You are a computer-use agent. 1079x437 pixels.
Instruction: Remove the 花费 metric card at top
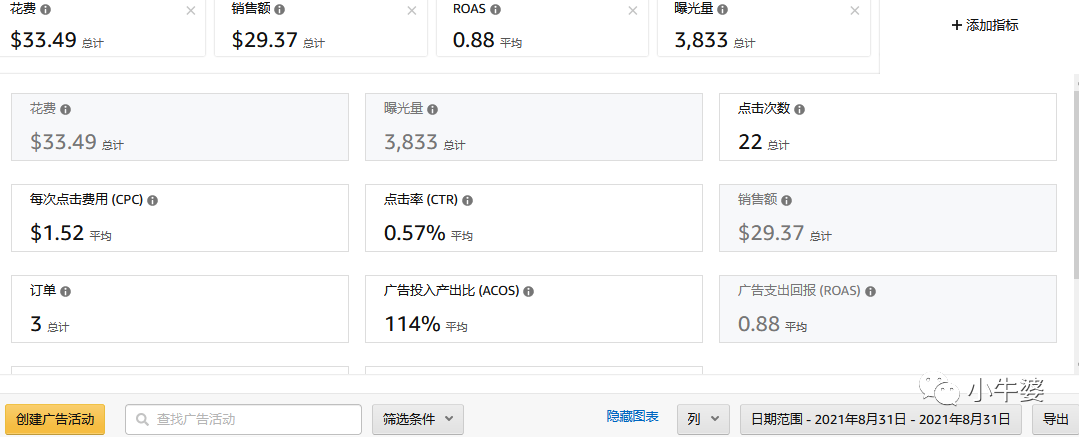pyautogui.click(x=191, y=11)
